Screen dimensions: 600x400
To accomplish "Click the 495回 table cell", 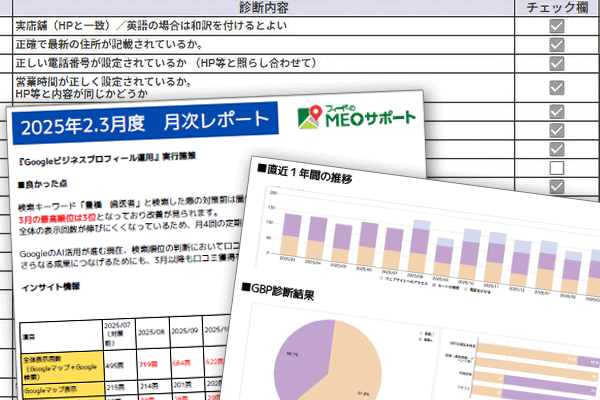I will pos(120,366).
